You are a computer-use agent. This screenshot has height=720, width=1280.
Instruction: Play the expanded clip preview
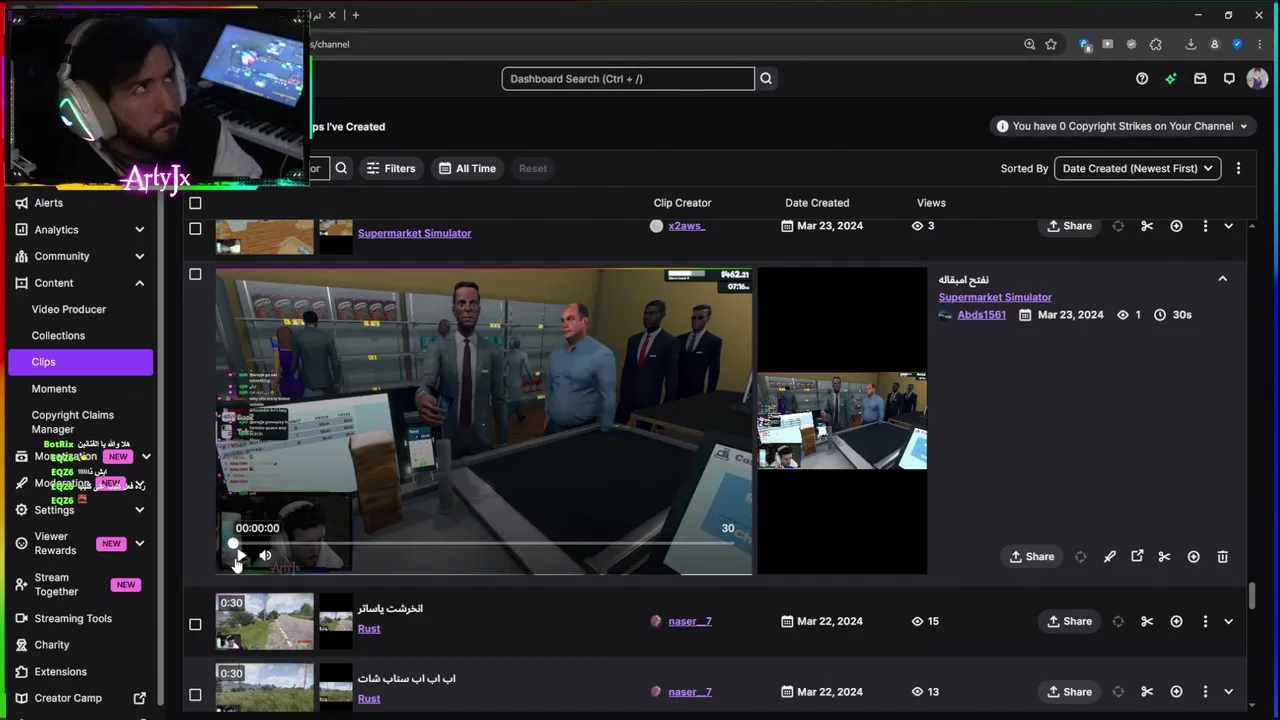pyautogui.click(x=241, y=556)
